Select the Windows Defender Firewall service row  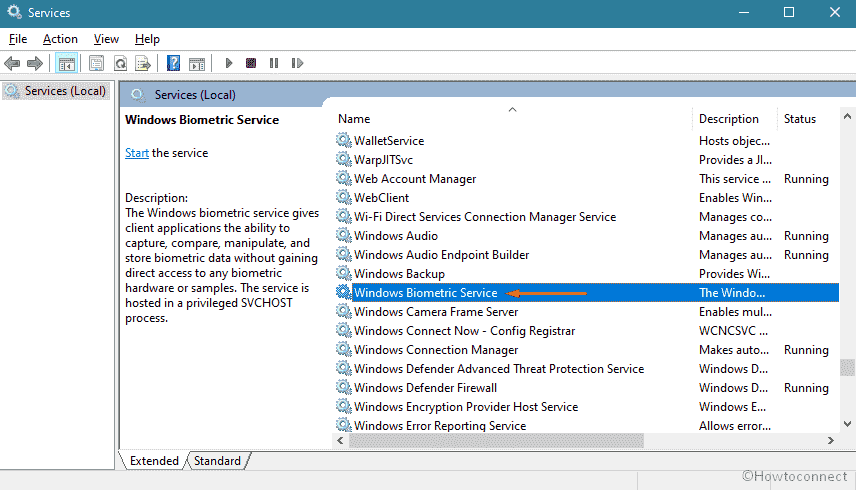tap(587, 388)
